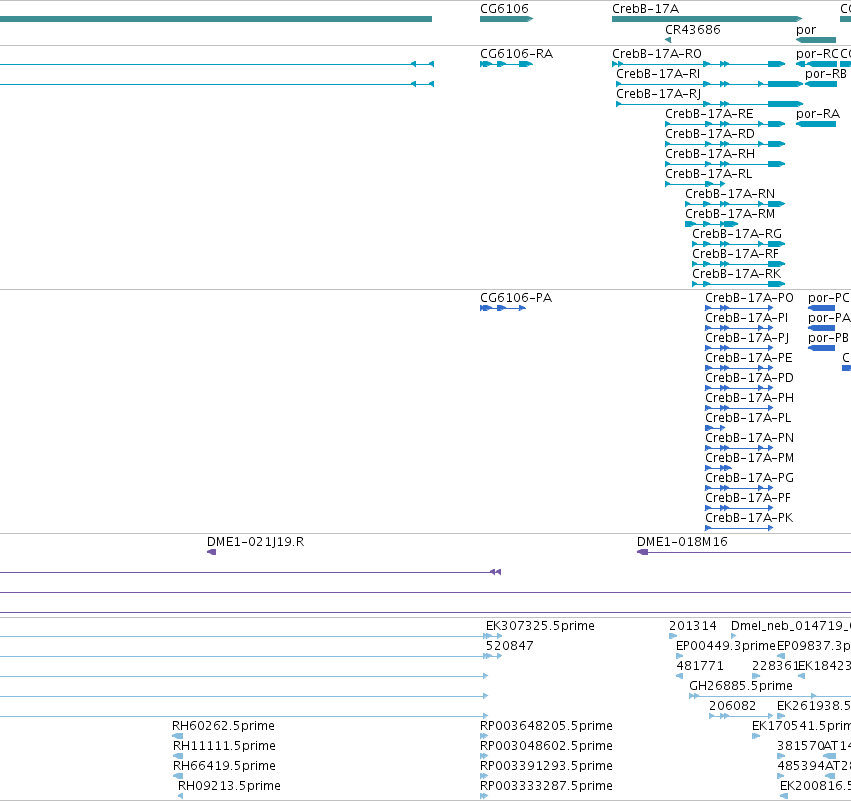Select transcript CrebB-17A-RM
Screen dimensions: 851x801
730,214
